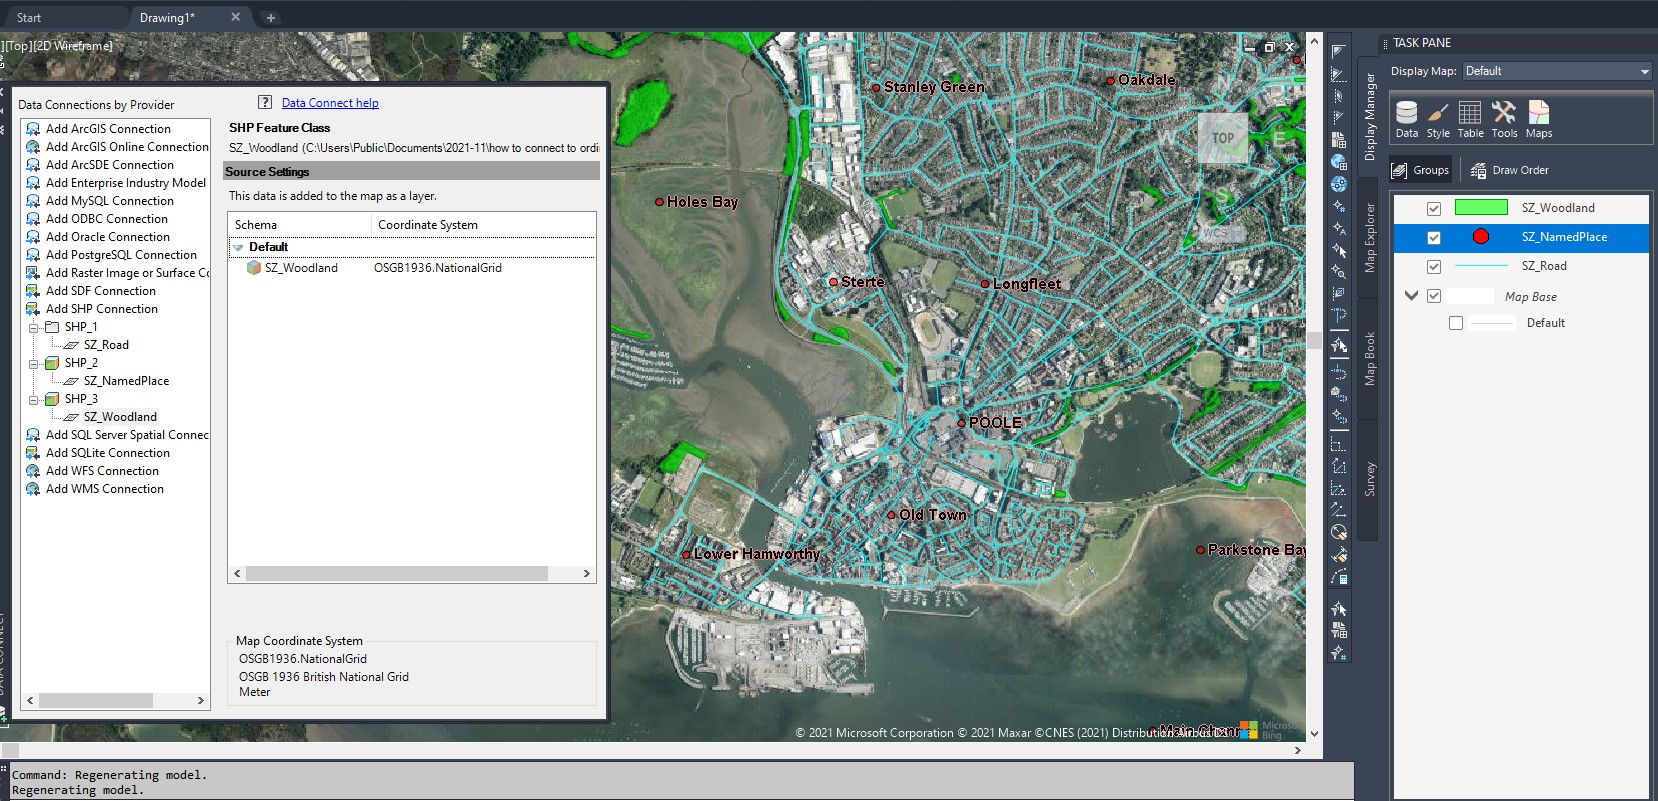Click the red SZ_NamedPlace symbol swatch
The image size is (1658, 801).
point(1481,237)
